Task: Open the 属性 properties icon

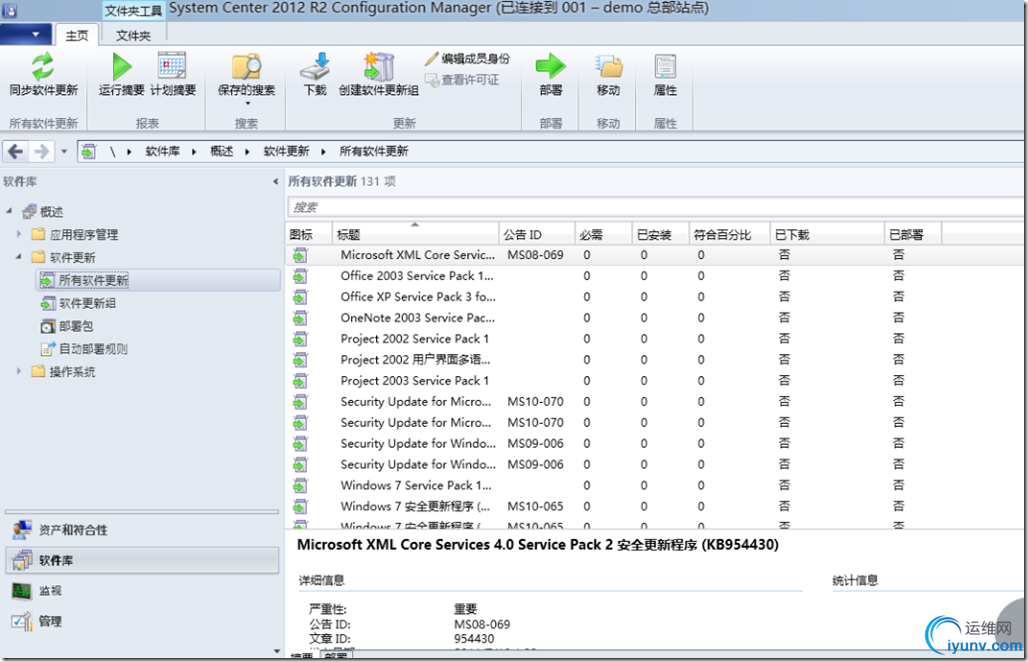Action: click(x=665, y=66)
